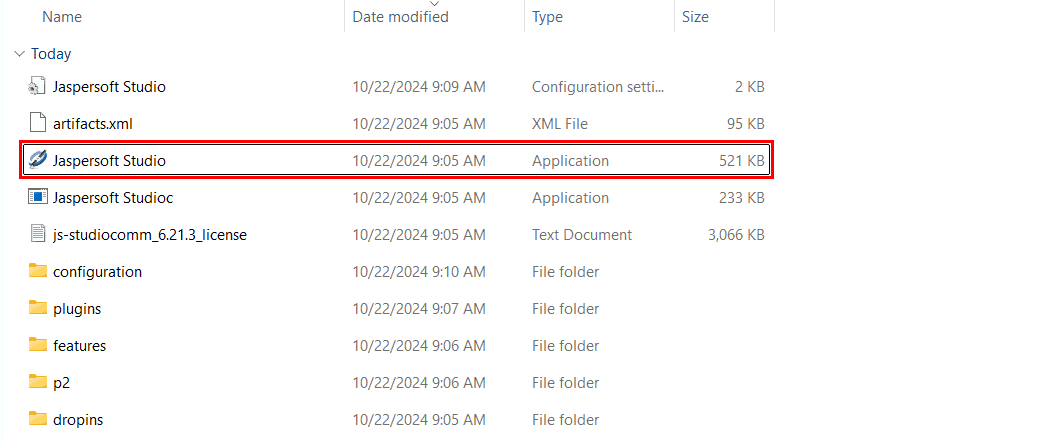Viewport: 1053px width, 443px height.
Task: Click the plugins folder icon
Action: click(38, 309)
